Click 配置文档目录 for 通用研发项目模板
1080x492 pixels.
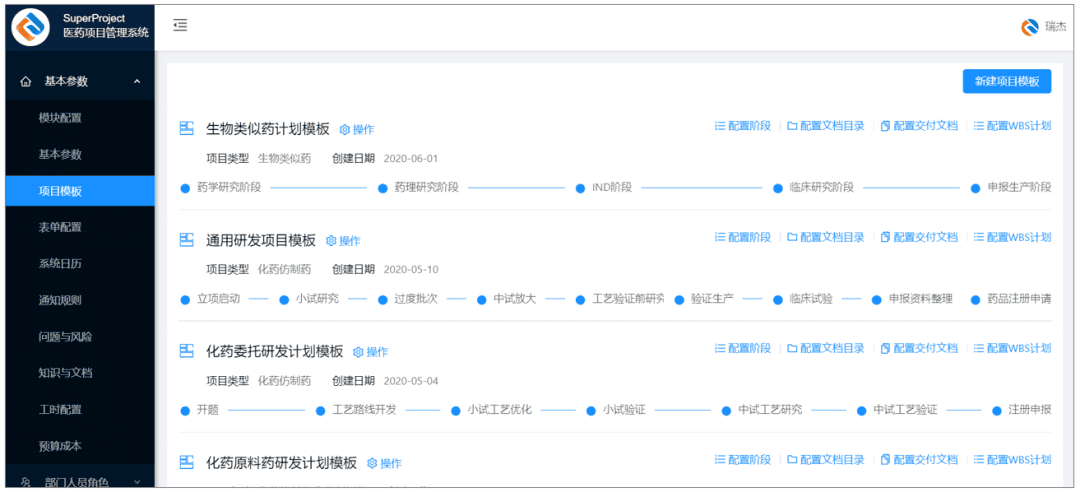click(826, 237)
